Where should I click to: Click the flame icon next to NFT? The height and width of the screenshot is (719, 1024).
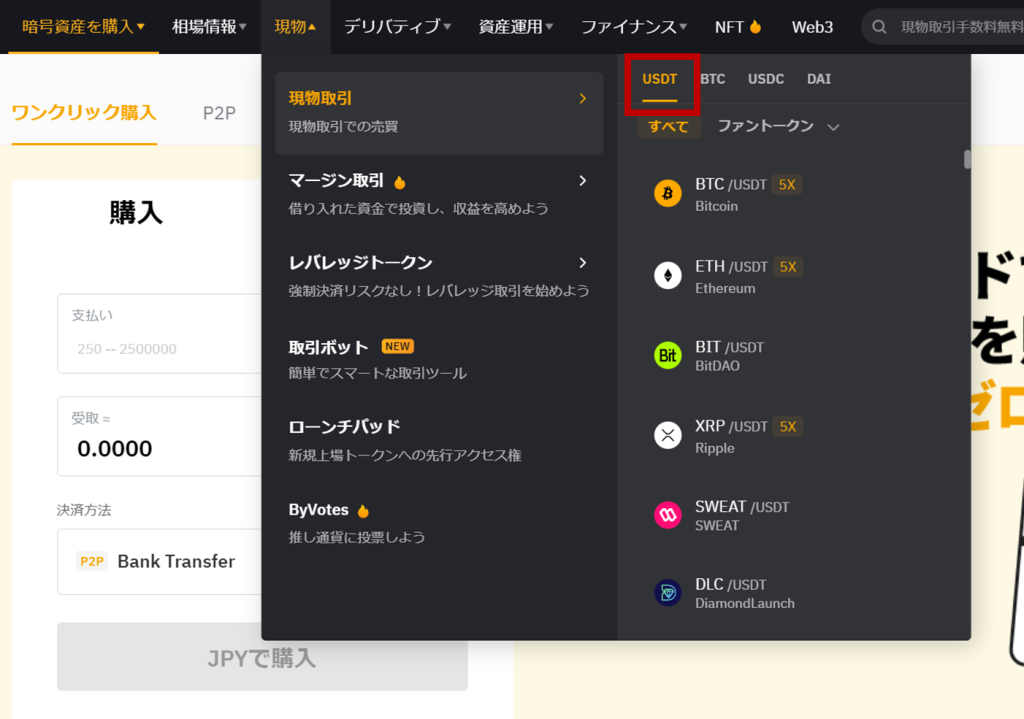756,27
